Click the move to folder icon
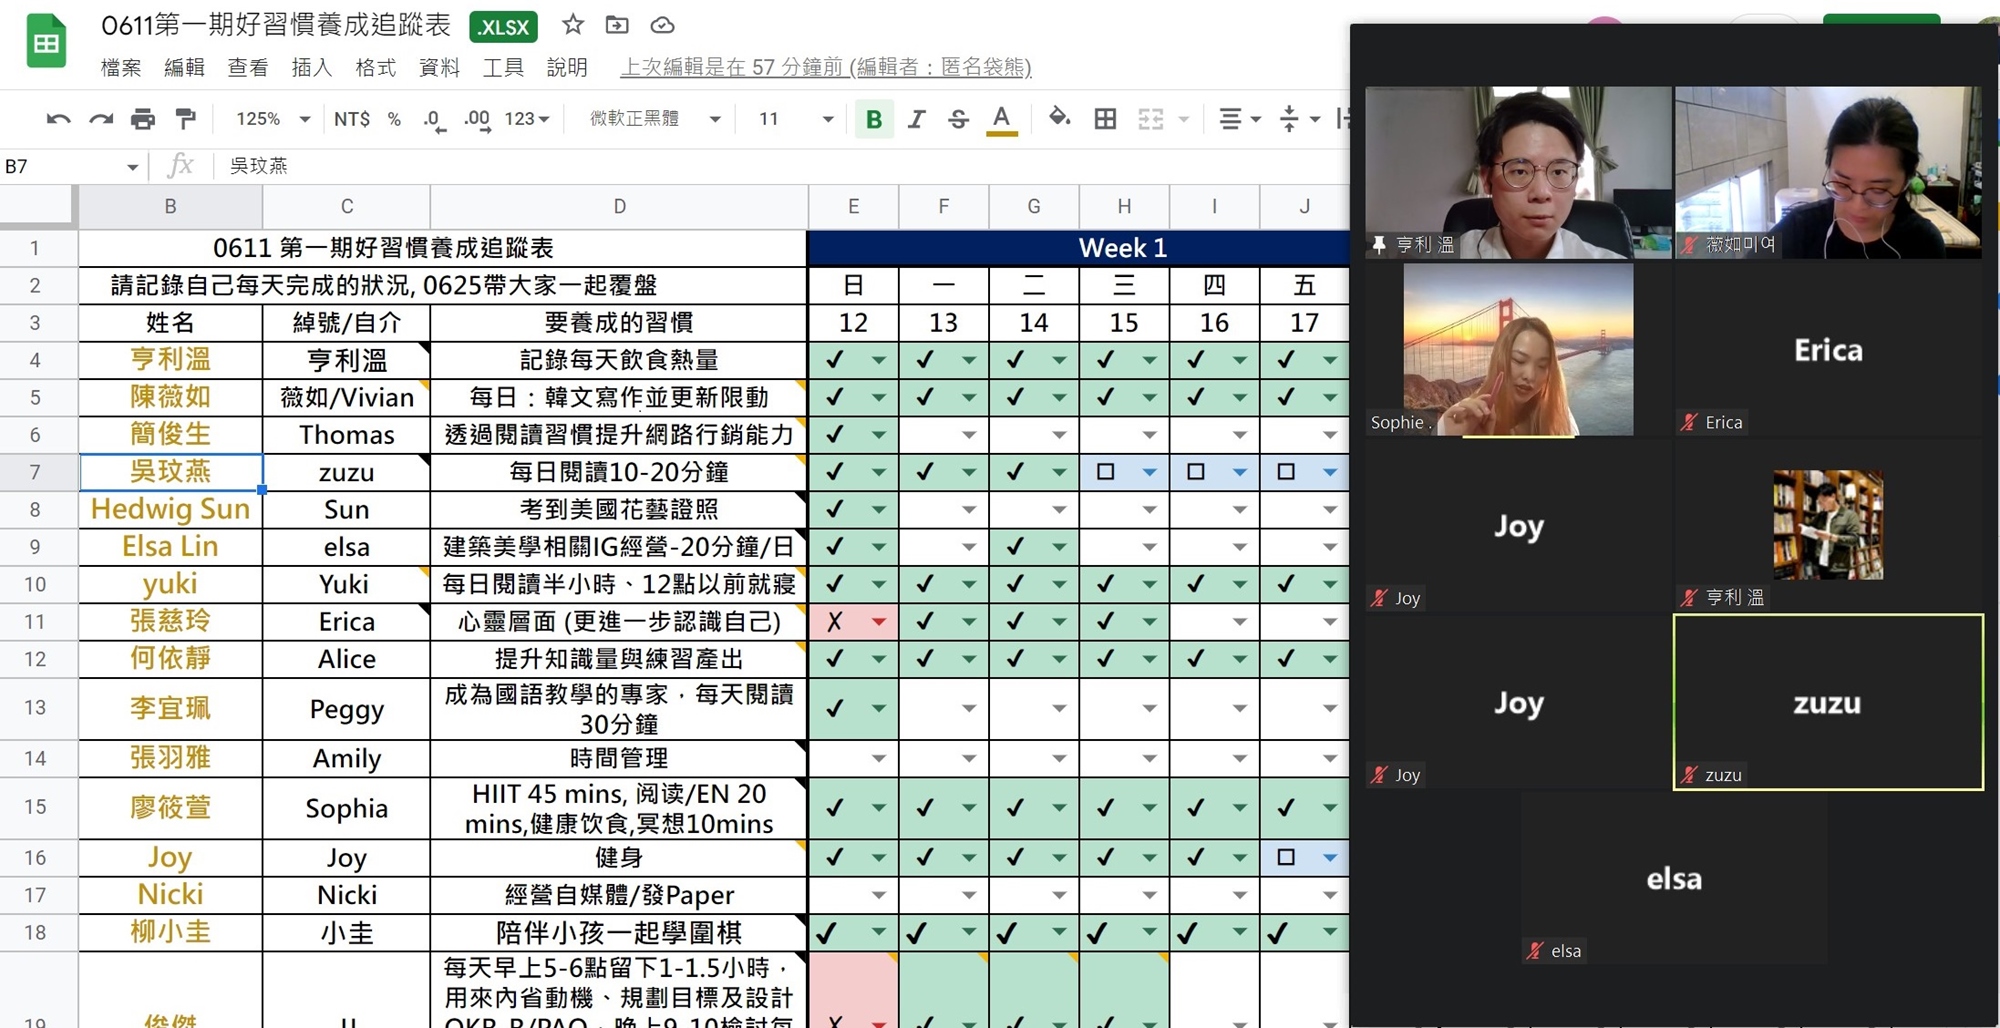The height and width of the screenshot is (1028, 2000). (617, 25)
